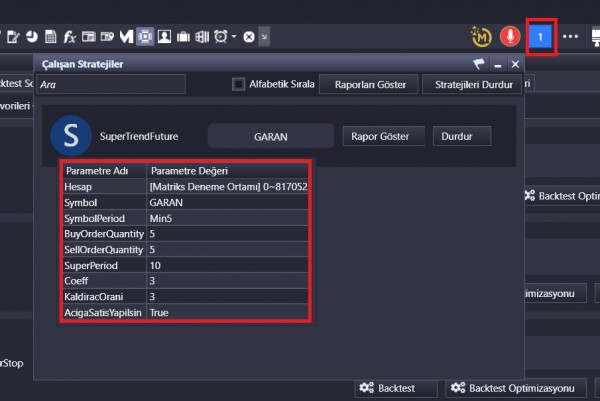This screenshot has height=401, width=600.
Task: Click Rapor Göster for SuperTrendFuture
Action: 383,136
